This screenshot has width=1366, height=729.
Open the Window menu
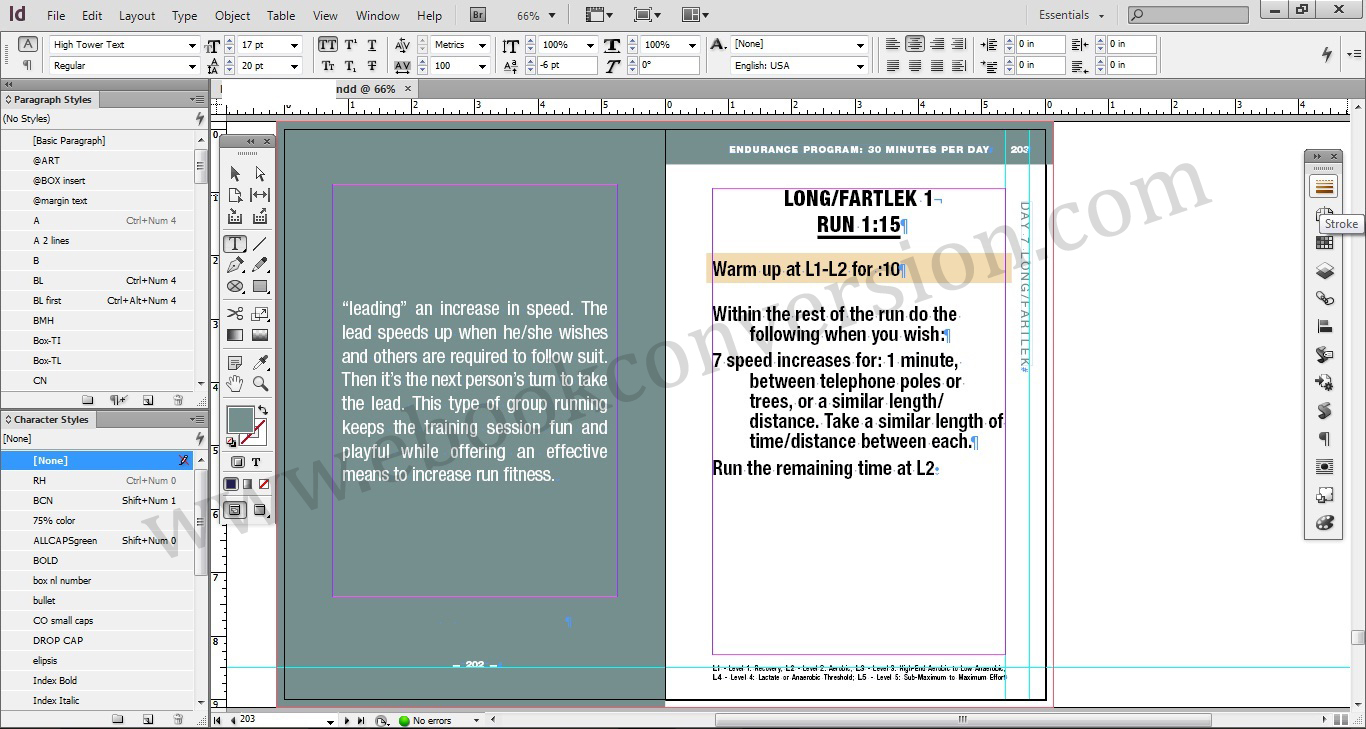(x=378, y=16)
